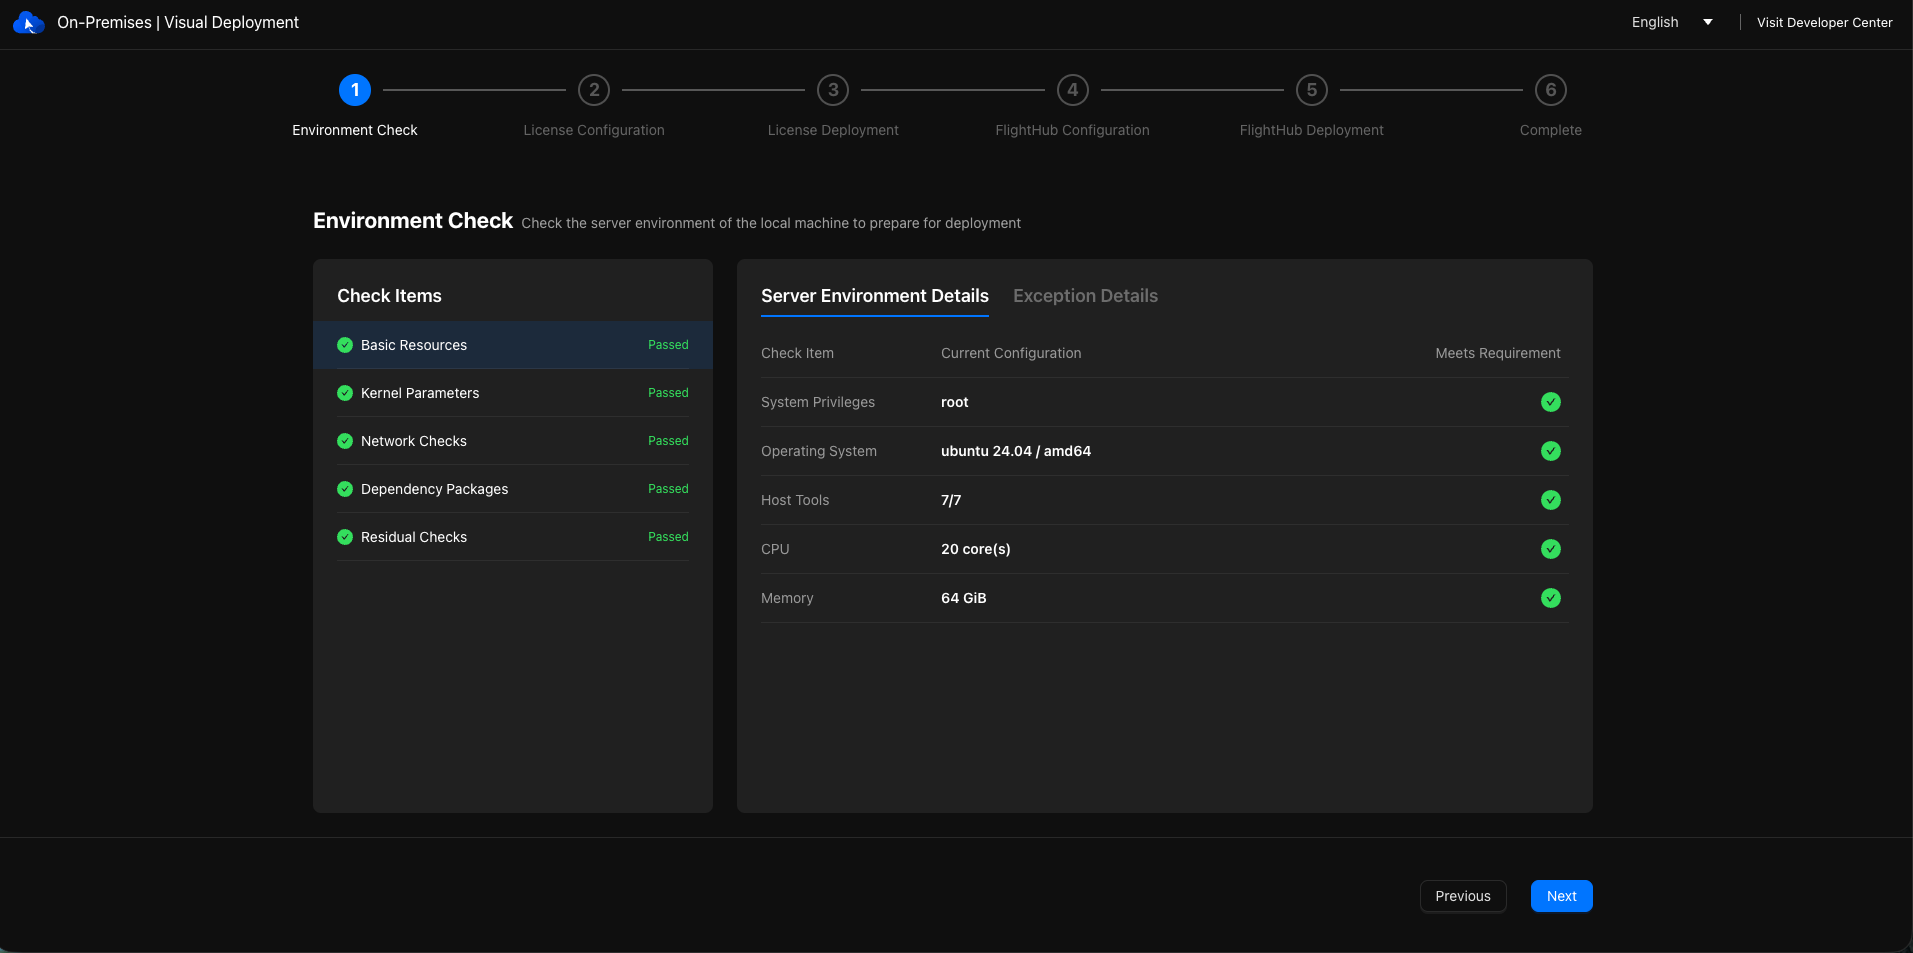The height and width of the screenshot is (953, 1913).
Task: Select the Kernel Parameters check item
Action: (513, 393)
